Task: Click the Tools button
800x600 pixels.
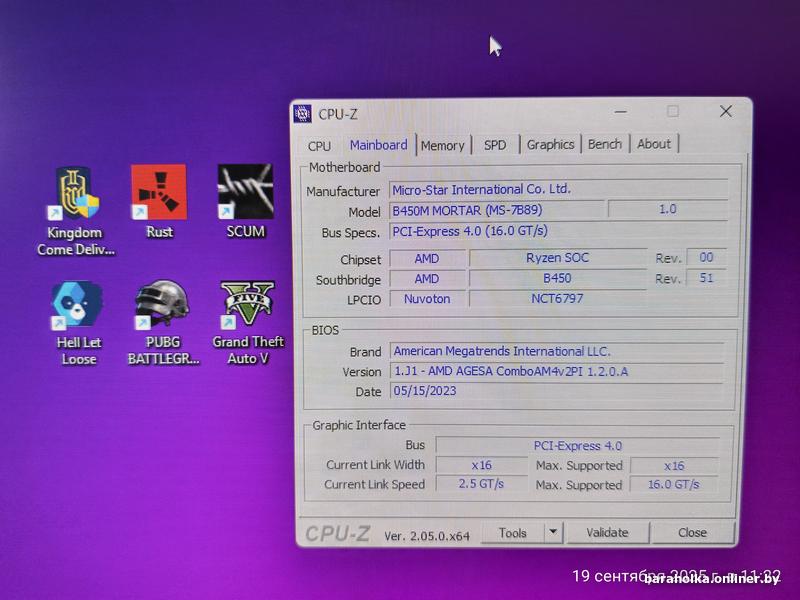Action: [x=512, y=533]
